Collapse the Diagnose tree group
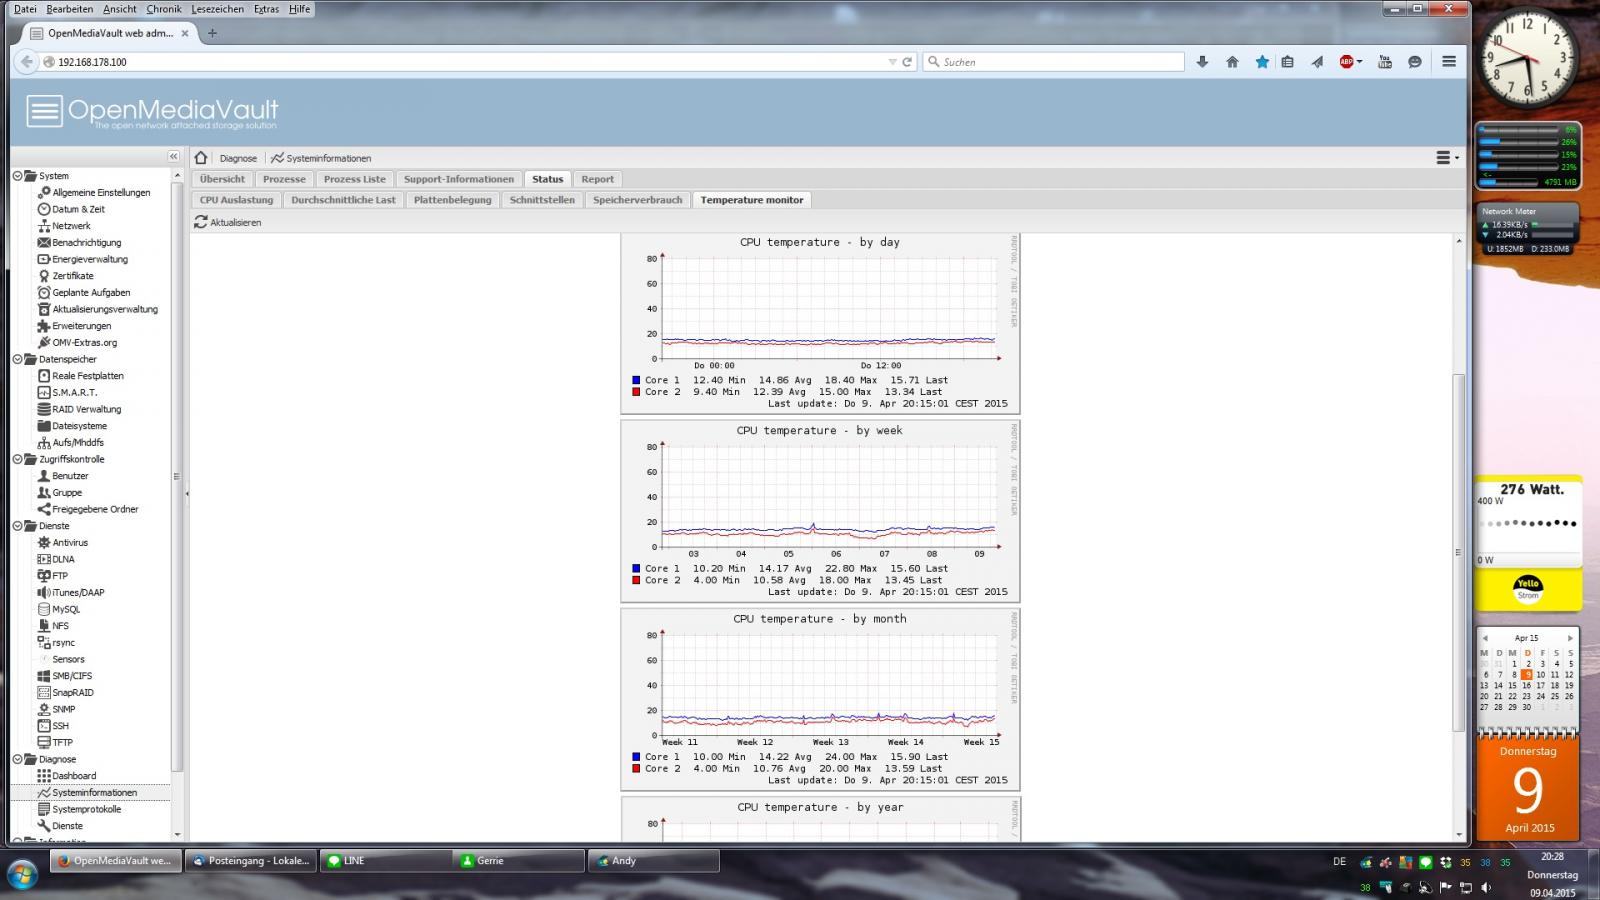 pos(17,759)
